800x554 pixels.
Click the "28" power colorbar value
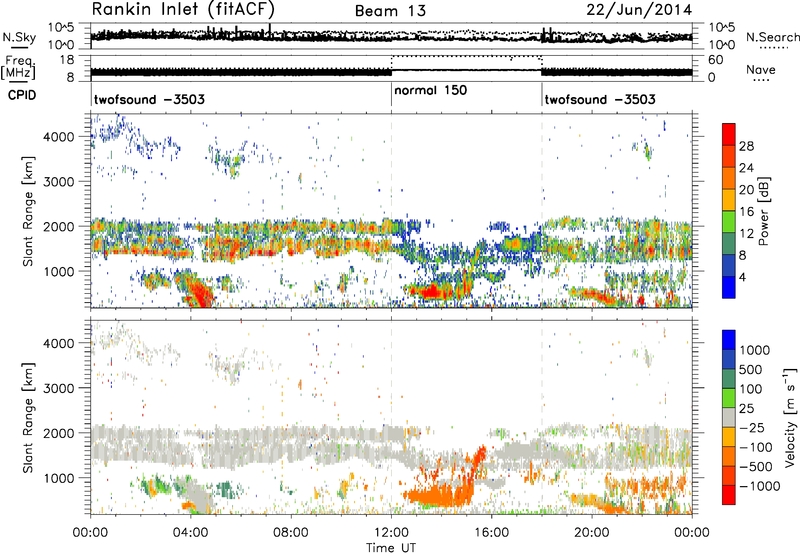746,146
